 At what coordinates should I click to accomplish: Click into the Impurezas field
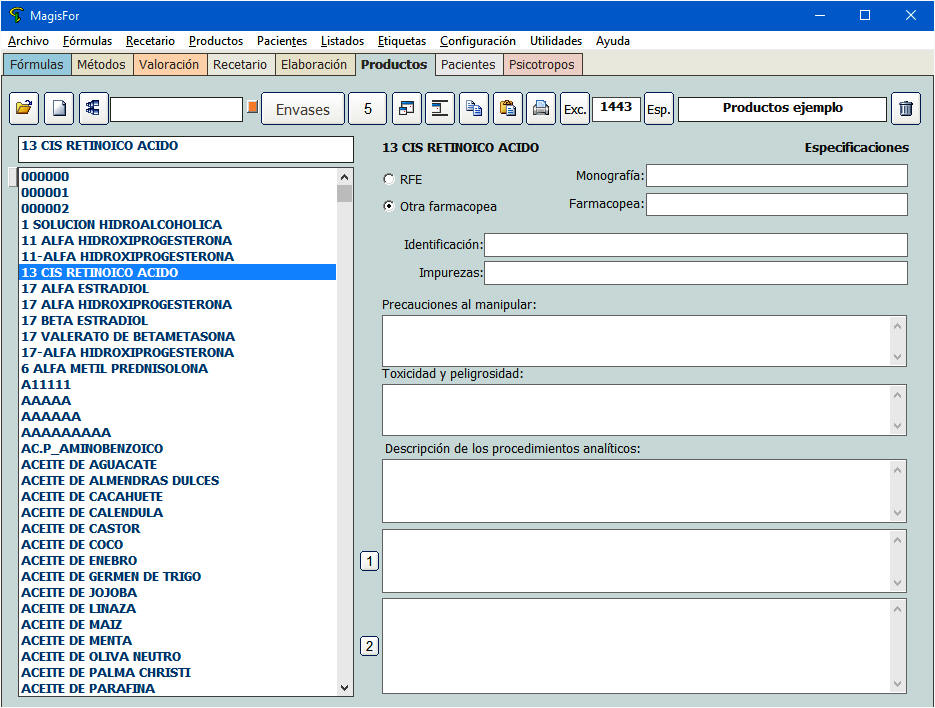click(x=696, y=273)
